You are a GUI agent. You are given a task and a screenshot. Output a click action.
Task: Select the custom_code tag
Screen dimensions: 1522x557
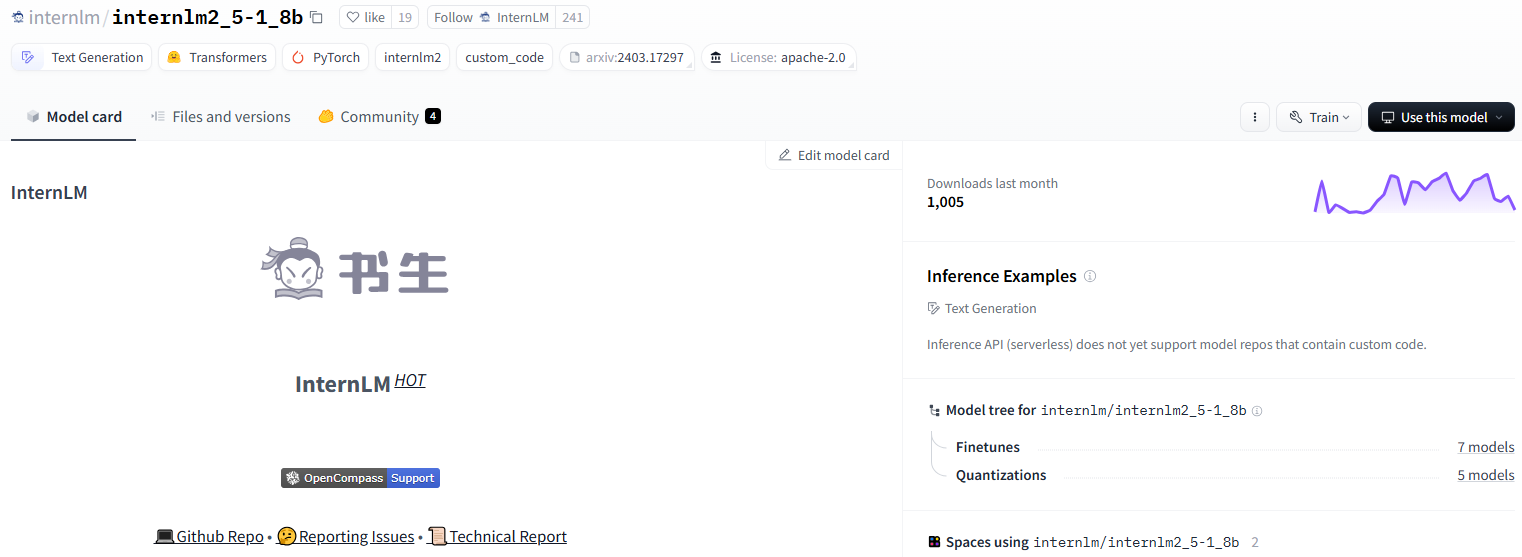pyautogui.click(x=504, y=57)
